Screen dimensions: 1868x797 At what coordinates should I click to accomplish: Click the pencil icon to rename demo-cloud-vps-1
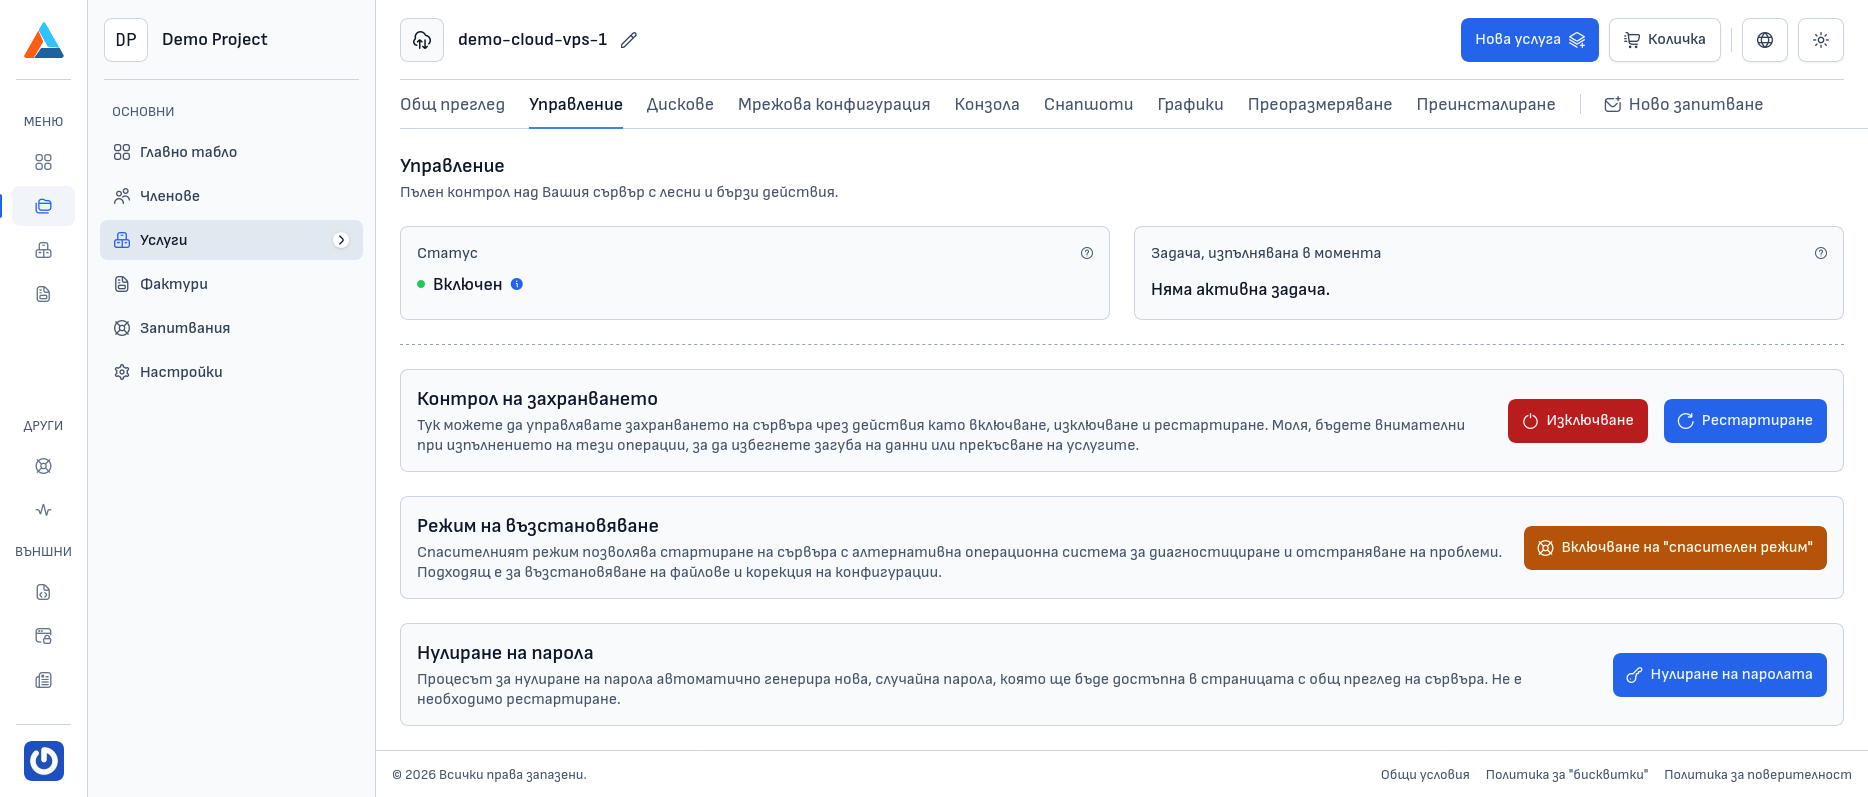628,40
